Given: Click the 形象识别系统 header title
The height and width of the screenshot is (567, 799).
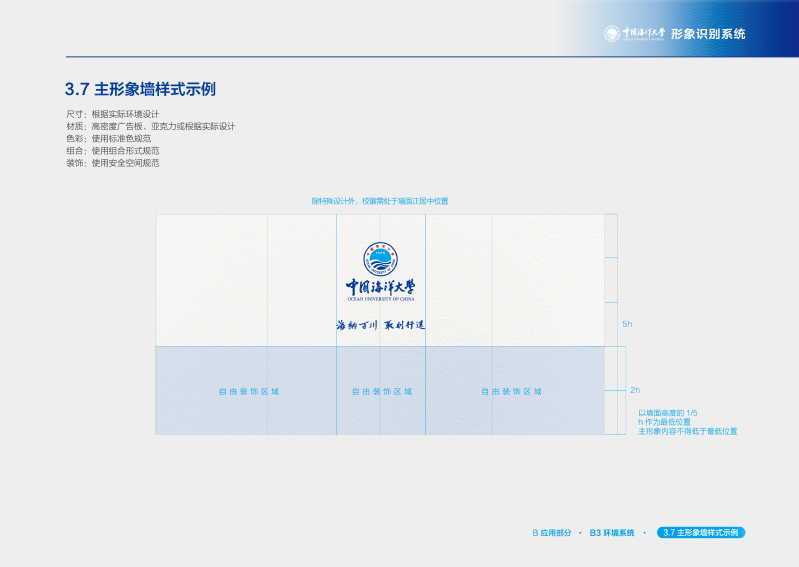Looking at the screenshot, I should tap(707, 34).
